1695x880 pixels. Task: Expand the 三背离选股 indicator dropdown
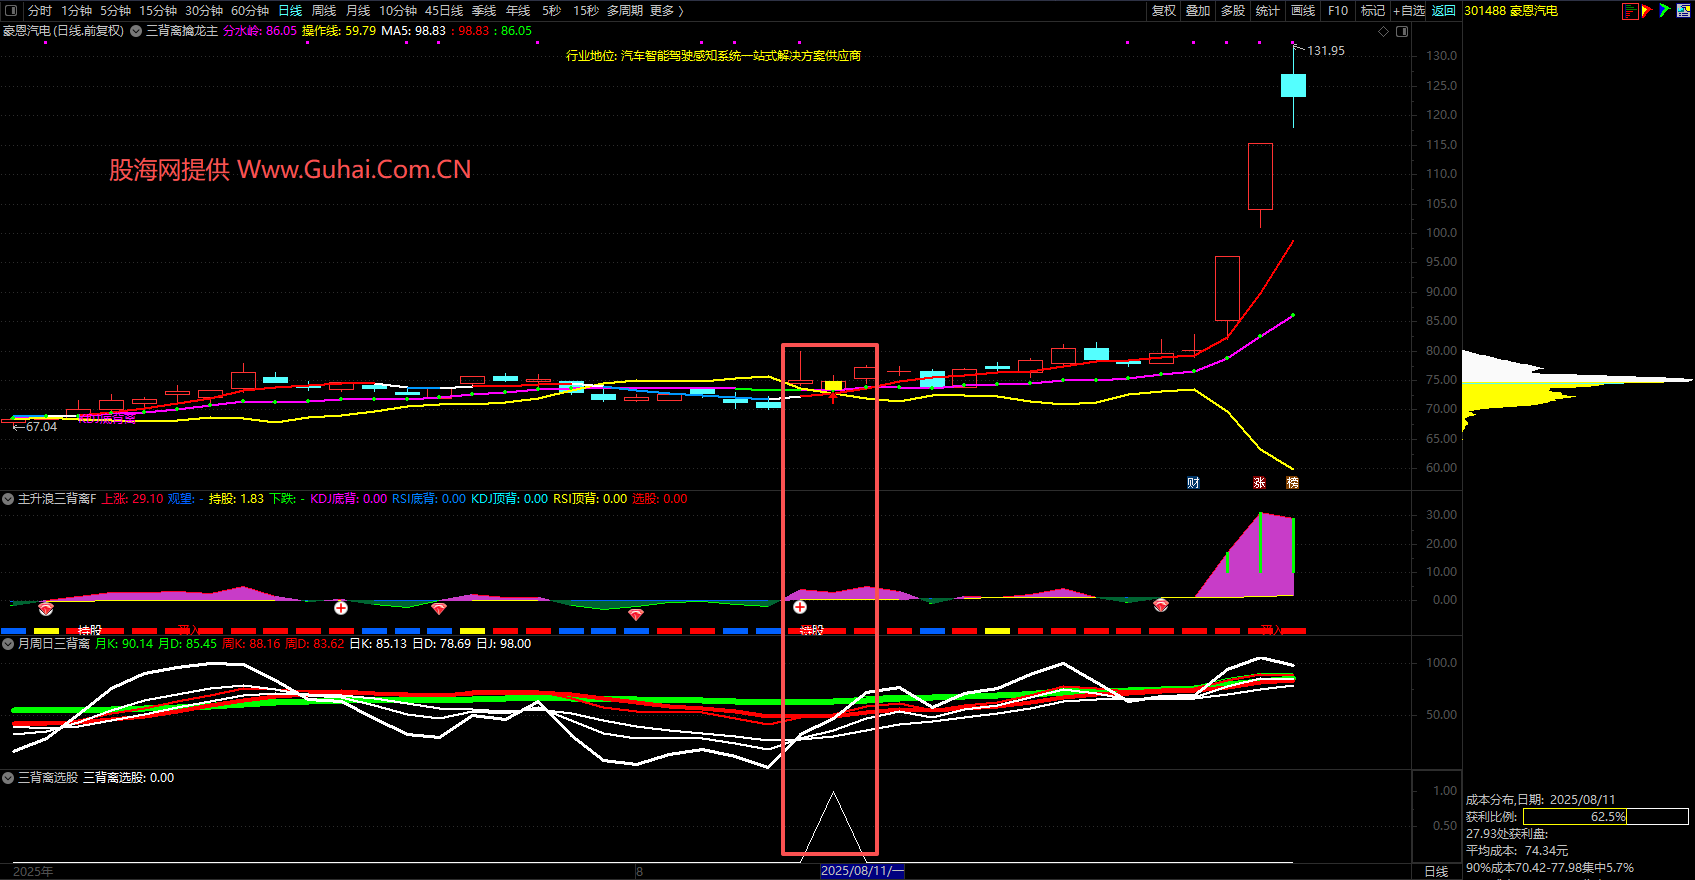pyautogui.click(x=8, y=778)
